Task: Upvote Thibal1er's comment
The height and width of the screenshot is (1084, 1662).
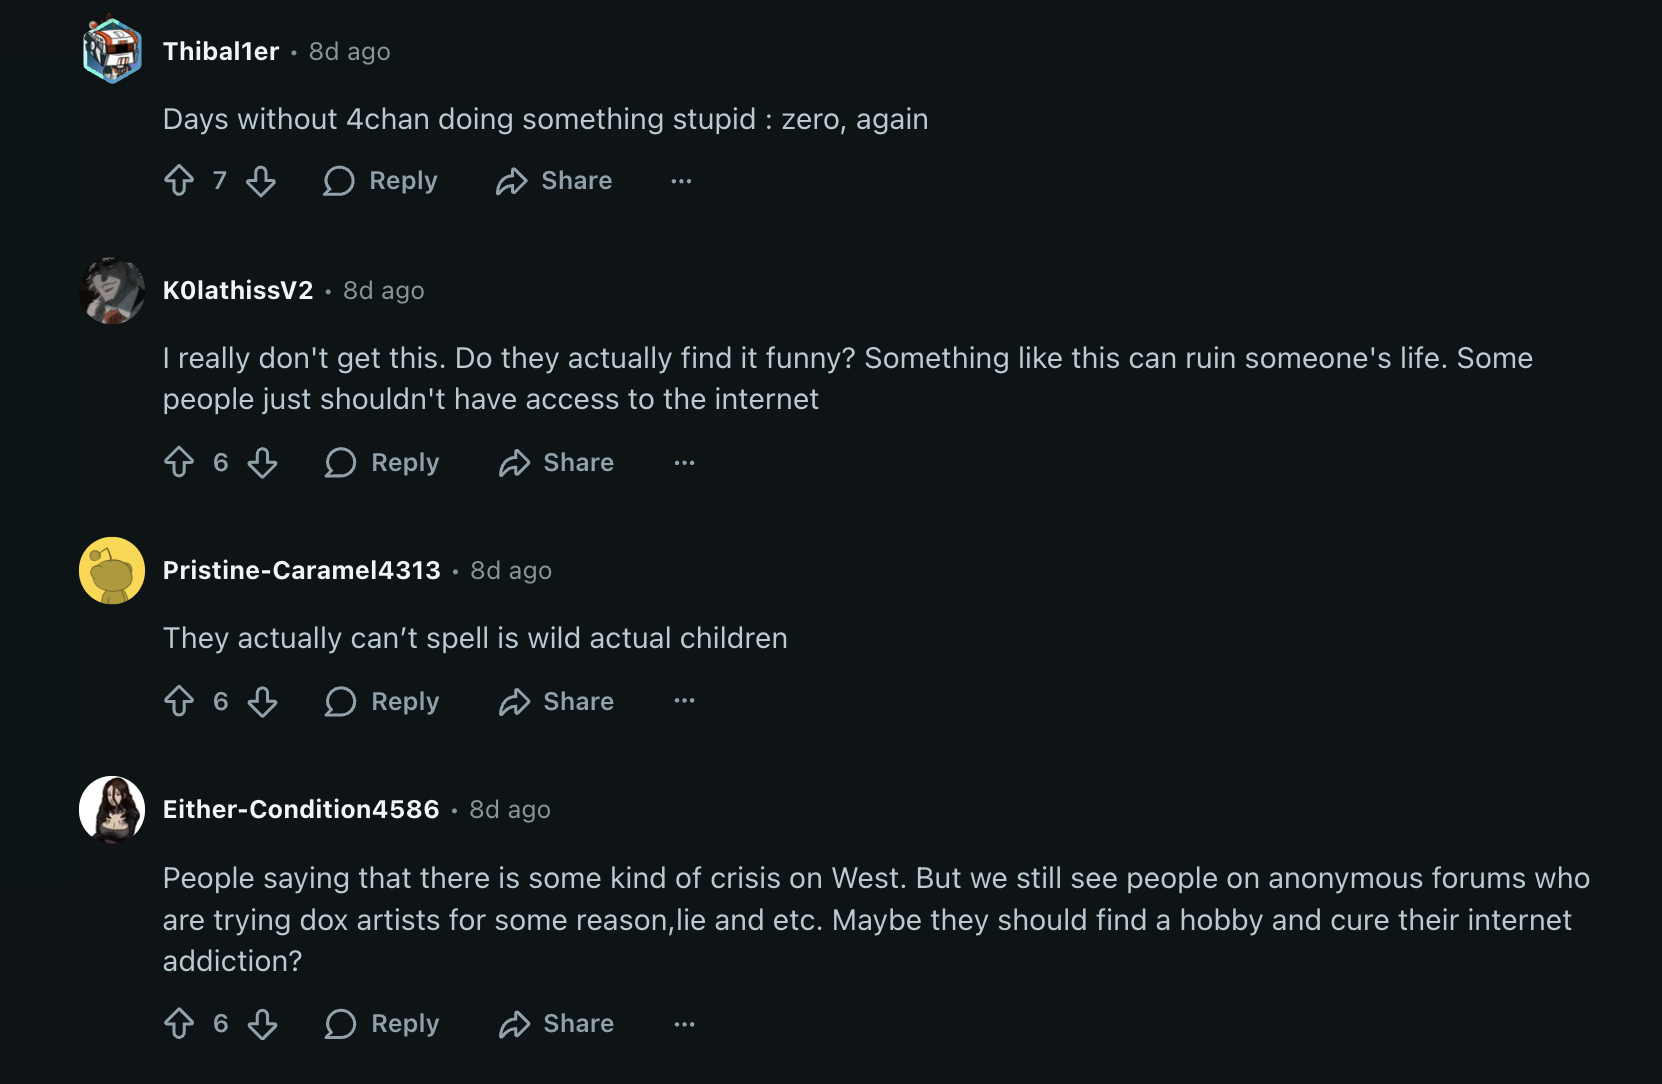Action: tap(179, 181)
